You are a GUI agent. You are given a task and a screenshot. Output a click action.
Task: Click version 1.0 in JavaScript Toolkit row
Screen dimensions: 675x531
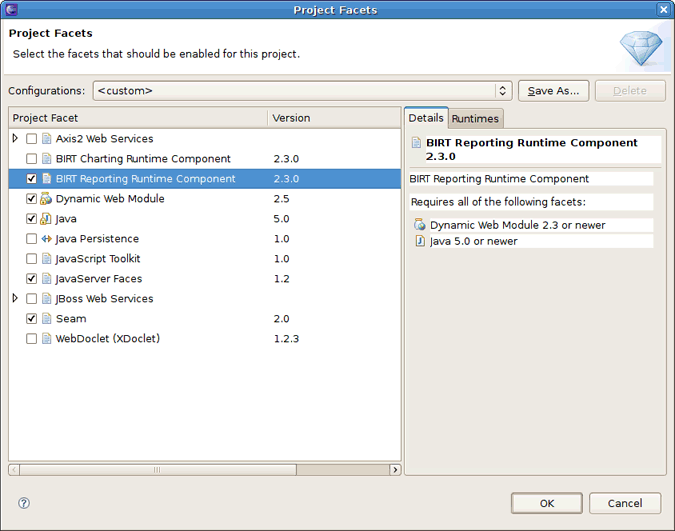(x=282, y=259)
